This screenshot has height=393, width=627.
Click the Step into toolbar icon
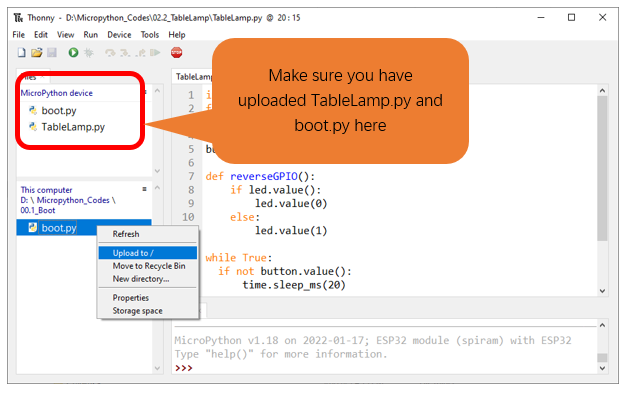pos(125,53)
